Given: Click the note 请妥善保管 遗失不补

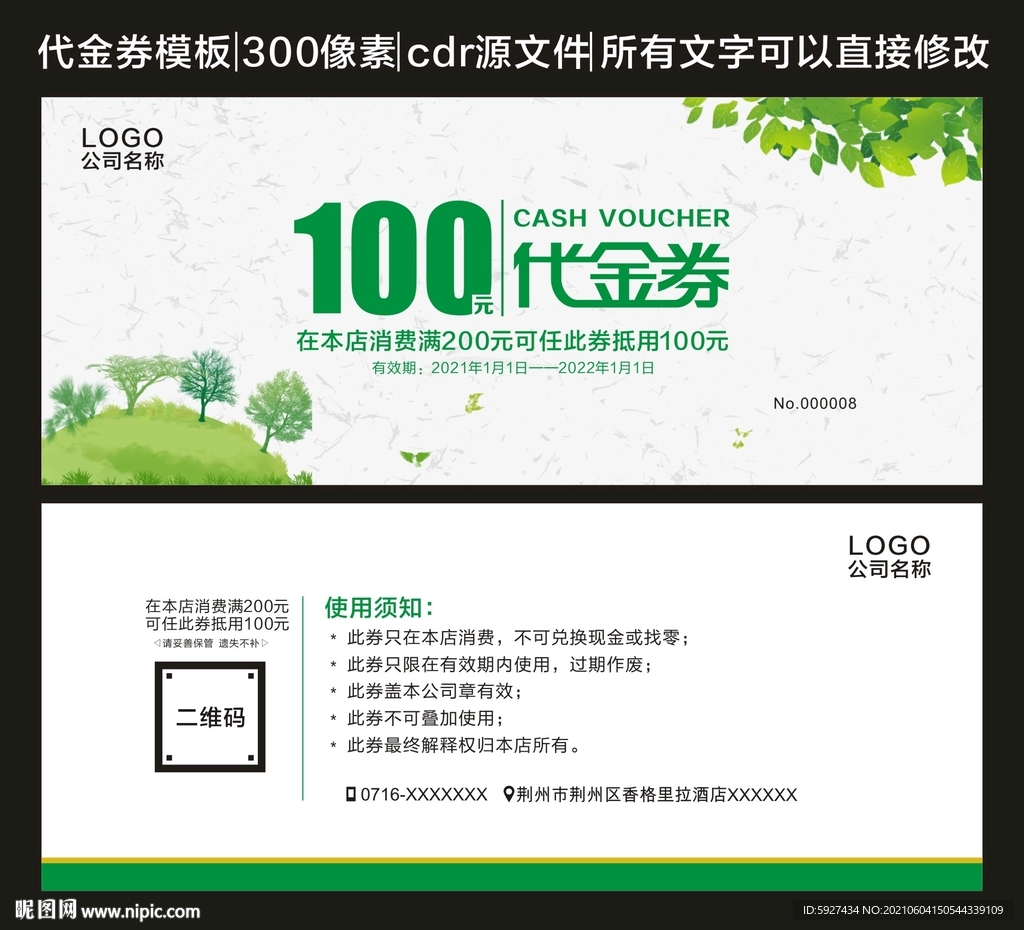Looking at the screenshot, I should [210, 643].
